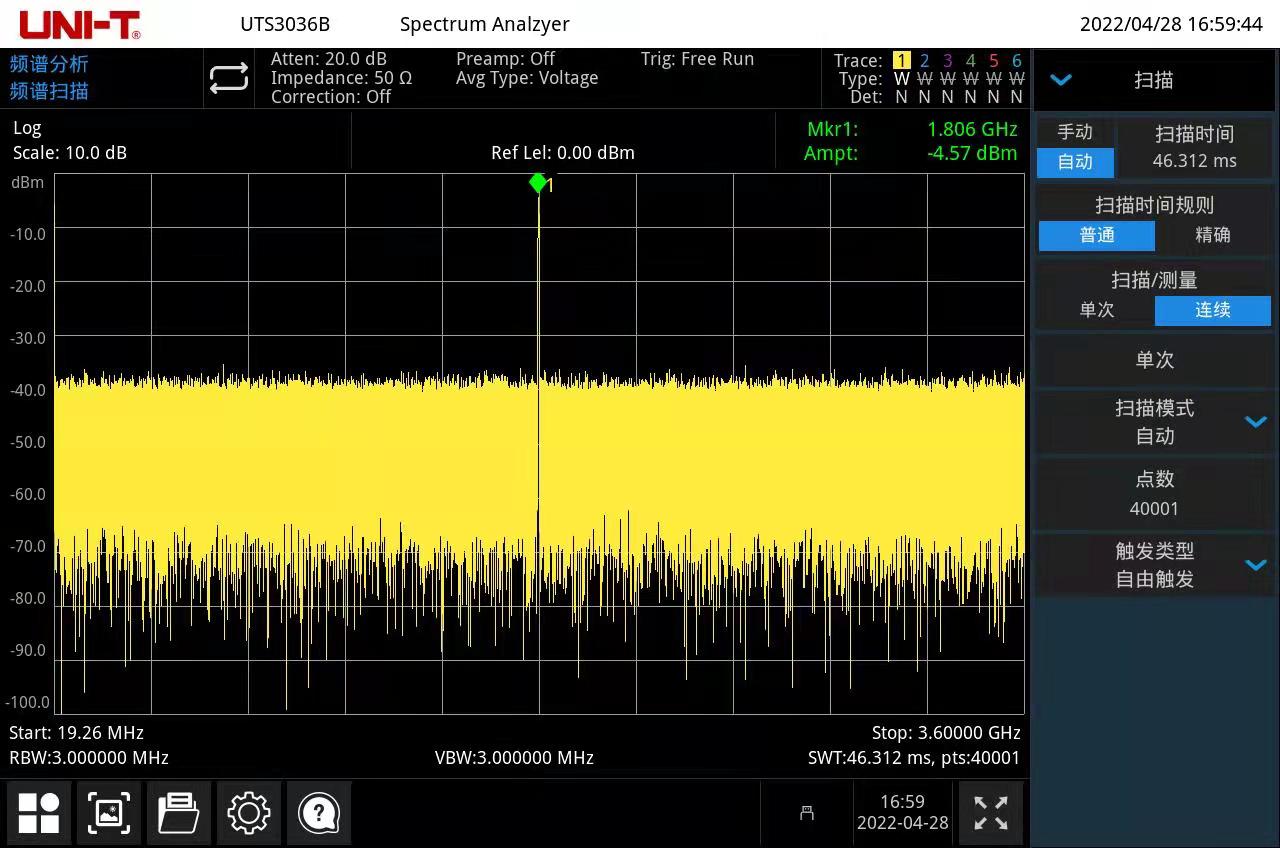Toggle fullscreen with the expand arrows icon

[991, 813]
